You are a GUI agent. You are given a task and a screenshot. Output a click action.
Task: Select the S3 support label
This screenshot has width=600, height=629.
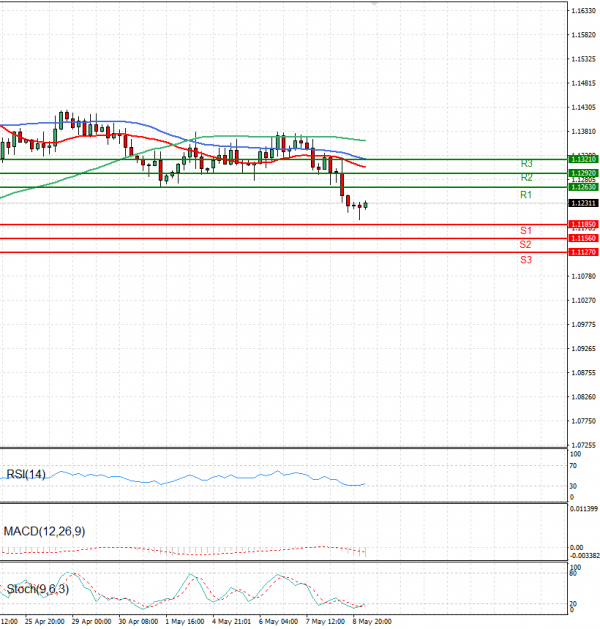pyautogui.click(x=525, y=259)
